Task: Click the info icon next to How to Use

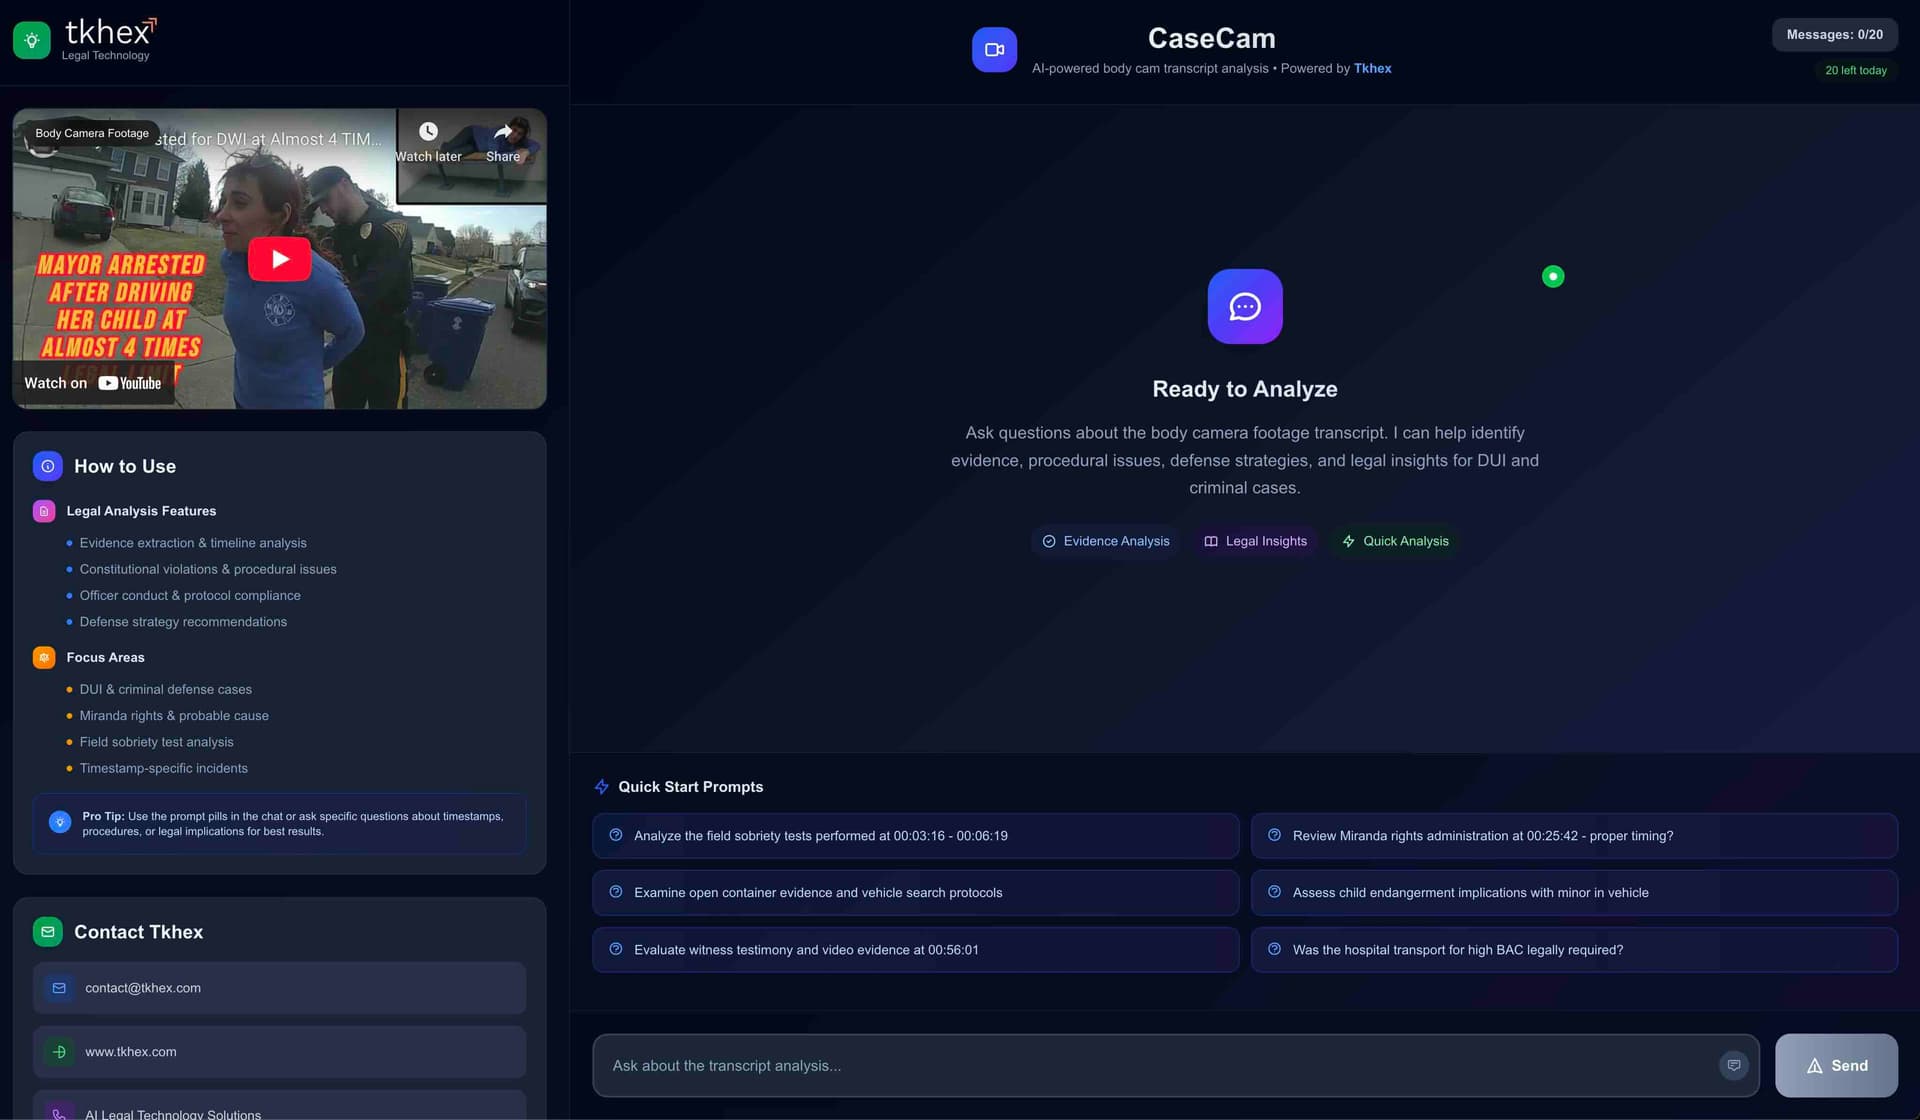Action: click(47, 465)
